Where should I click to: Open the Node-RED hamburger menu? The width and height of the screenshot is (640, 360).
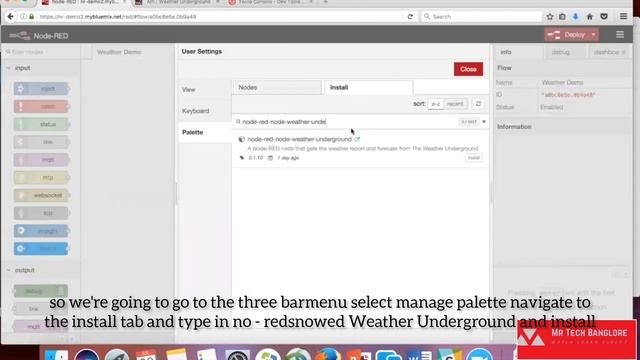click(x=620, y=35)
